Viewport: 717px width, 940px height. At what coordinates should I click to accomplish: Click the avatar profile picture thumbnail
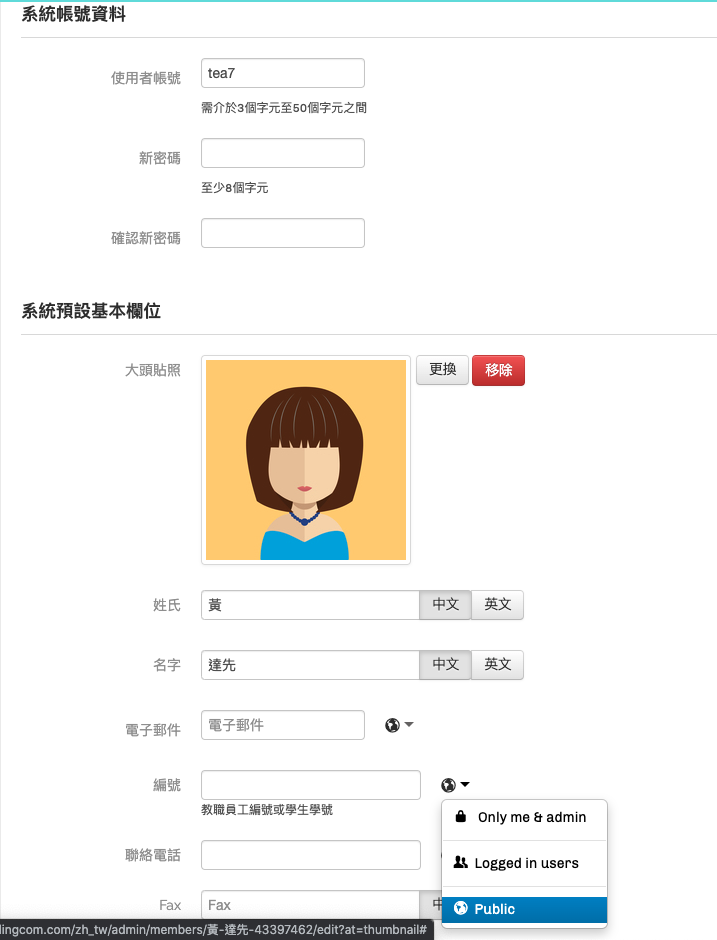point(306,460)
